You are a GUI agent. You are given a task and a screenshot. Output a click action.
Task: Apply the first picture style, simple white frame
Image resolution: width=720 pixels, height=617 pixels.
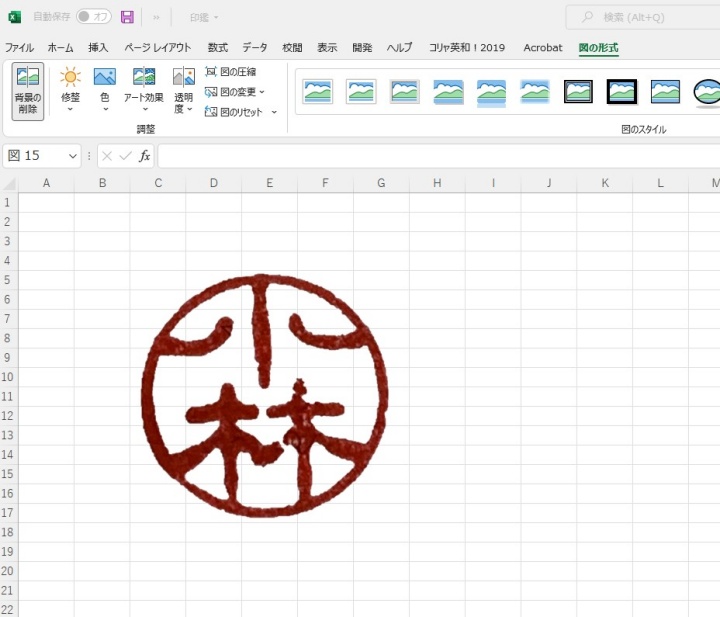pos(318,91)
